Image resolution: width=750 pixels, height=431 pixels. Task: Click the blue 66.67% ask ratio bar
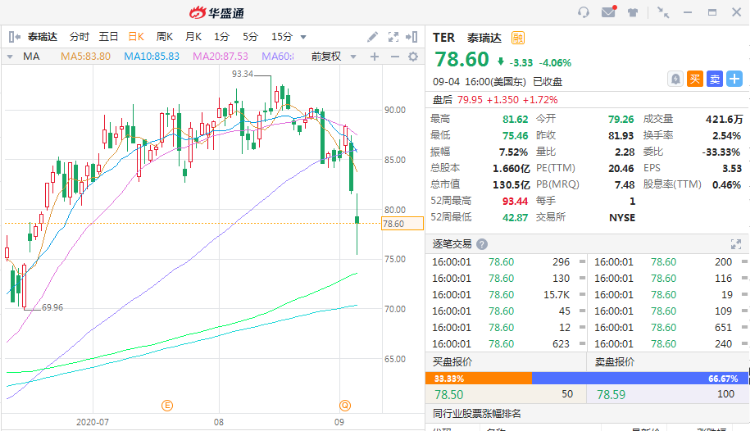coord(640,378)
